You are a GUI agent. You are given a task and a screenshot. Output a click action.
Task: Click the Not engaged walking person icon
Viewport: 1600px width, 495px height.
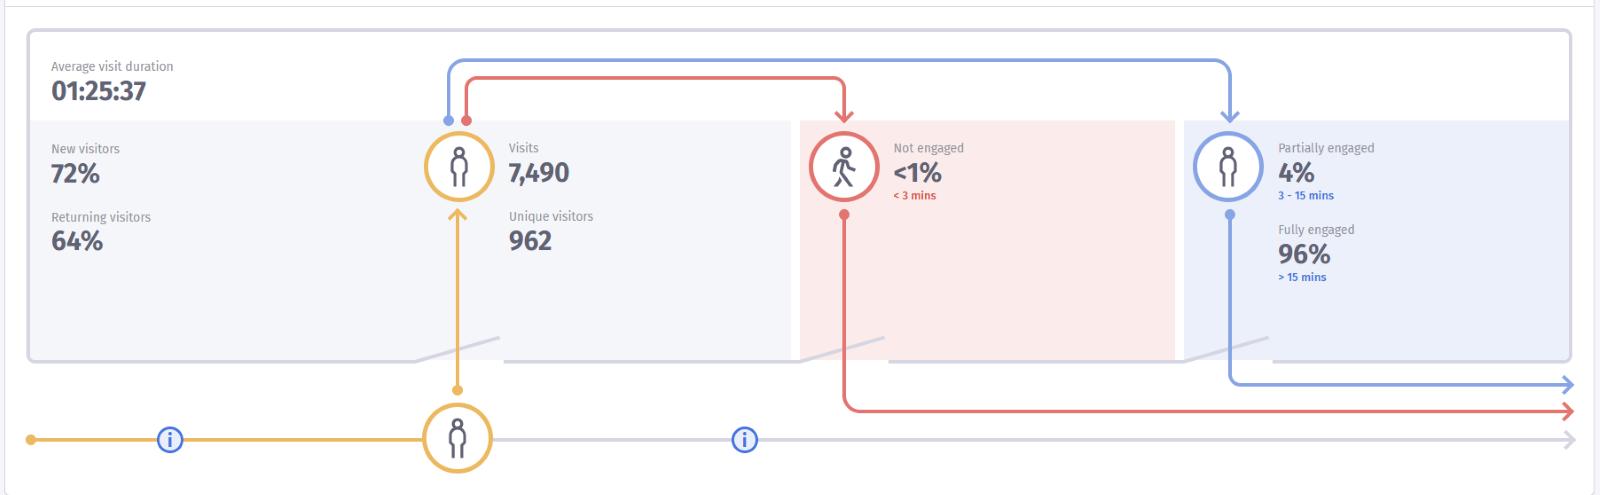click(x=844, y=167)
